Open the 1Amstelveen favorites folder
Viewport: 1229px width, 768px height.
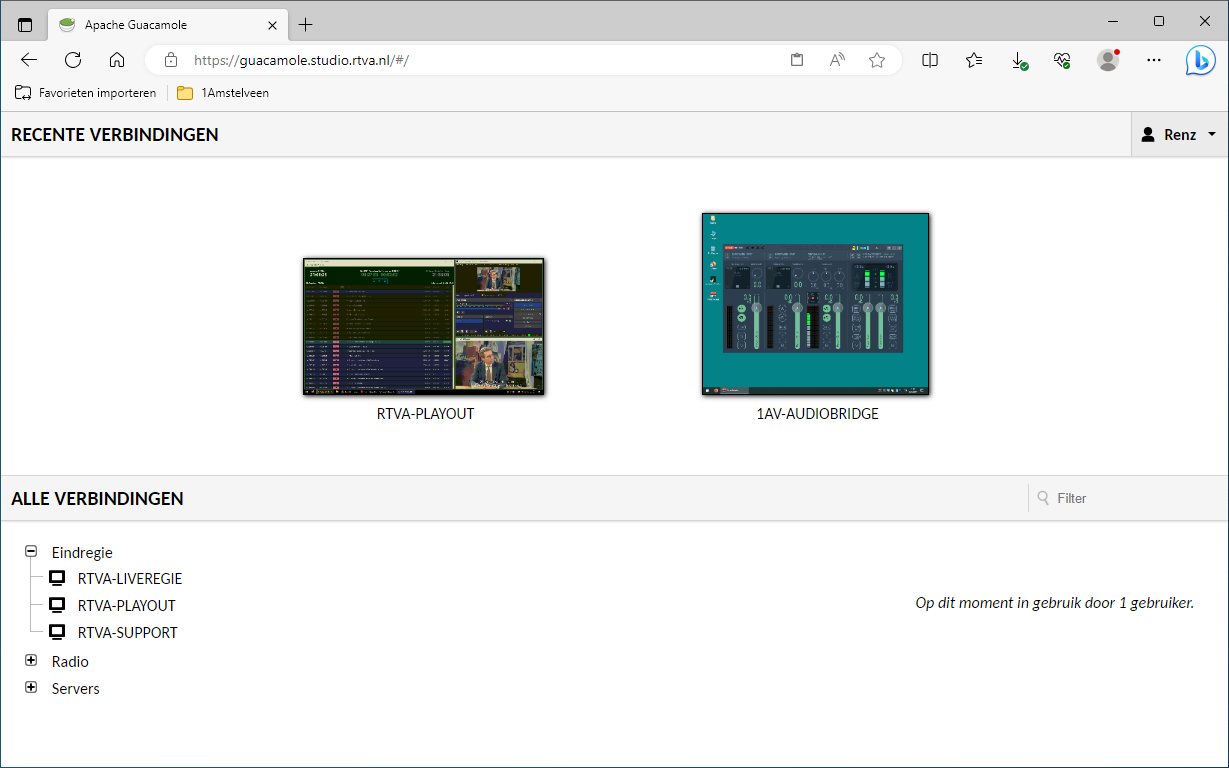pos(223,93)
